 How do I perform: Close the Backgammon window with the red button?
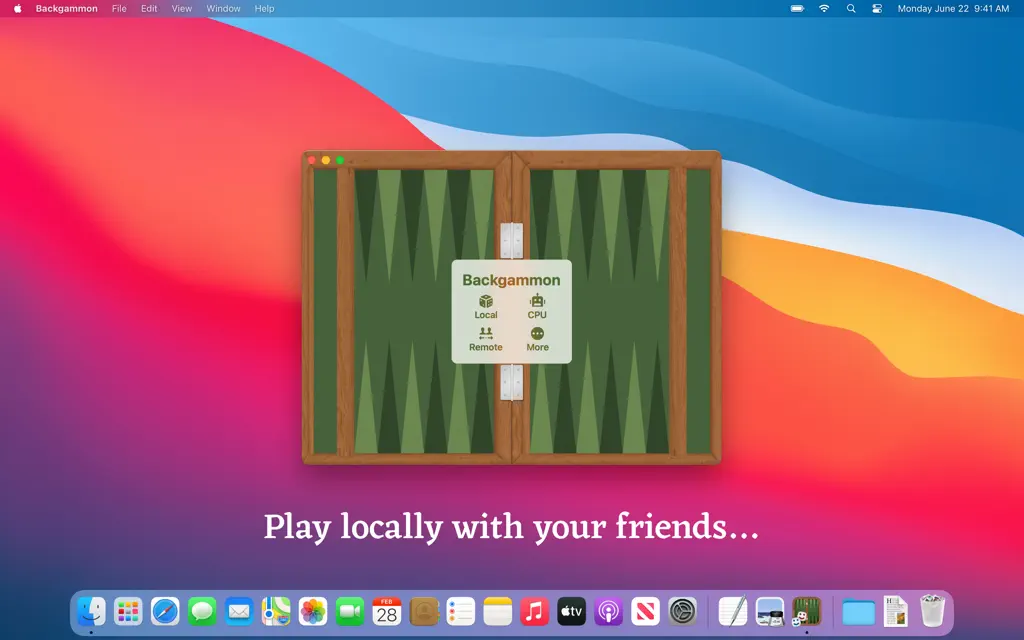point(312,160)
